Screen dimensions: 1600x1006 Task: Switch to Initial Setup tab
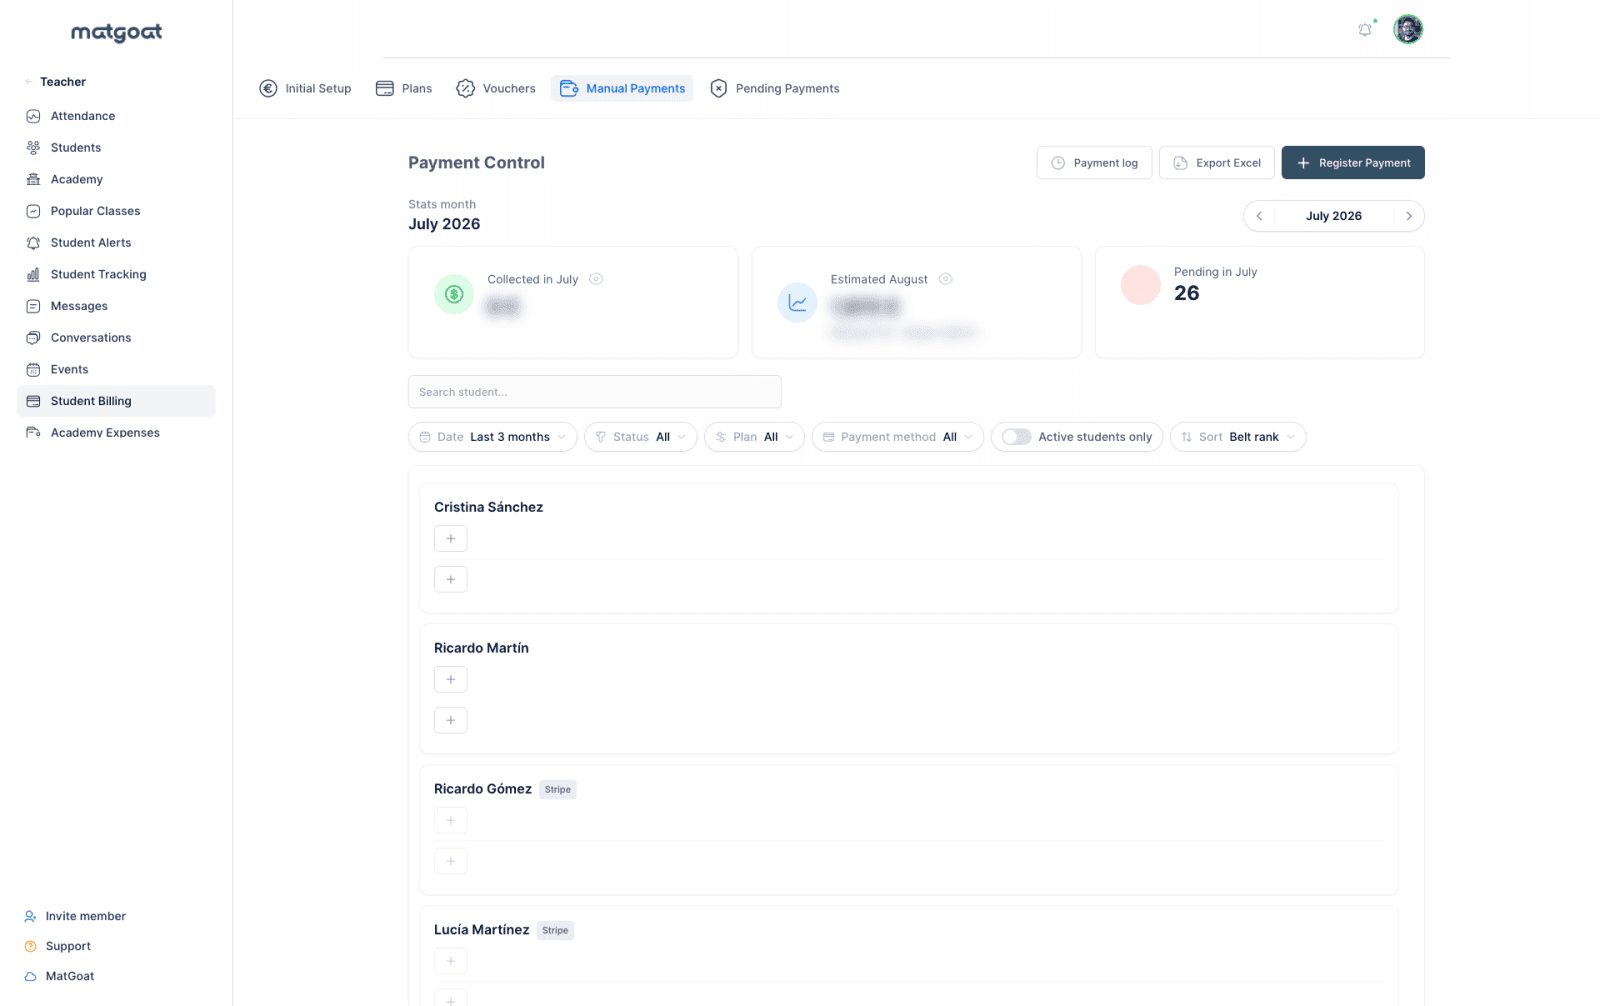tap(305, 89)
